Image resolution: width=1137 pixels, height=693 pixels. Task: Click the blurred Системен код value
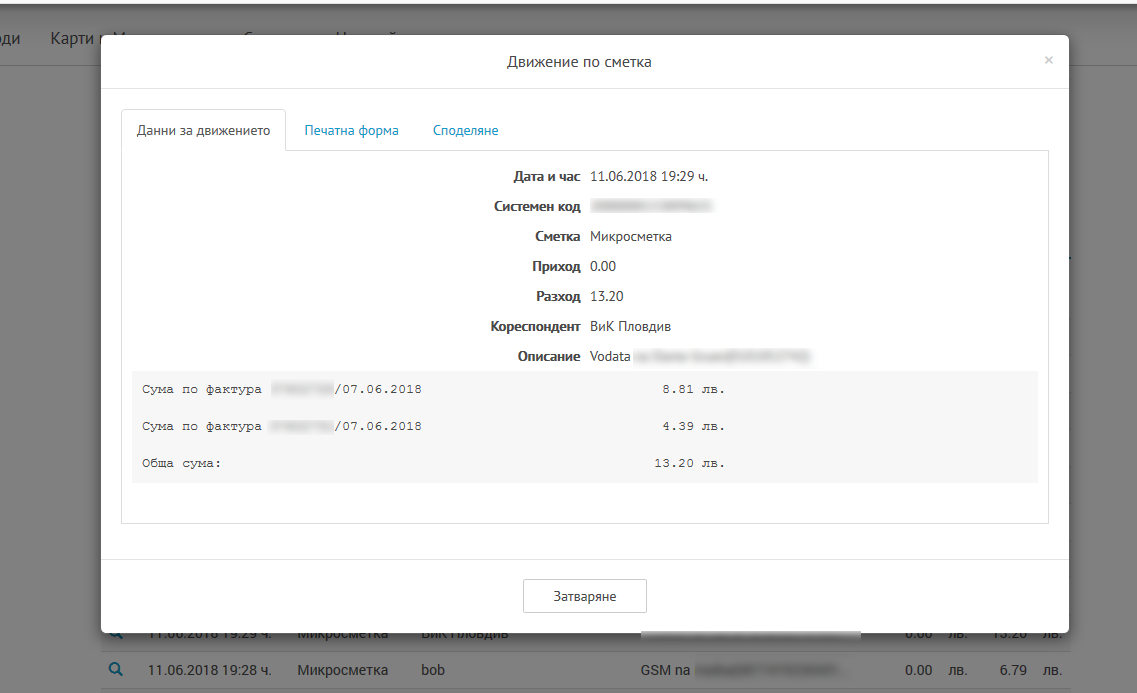650,206
